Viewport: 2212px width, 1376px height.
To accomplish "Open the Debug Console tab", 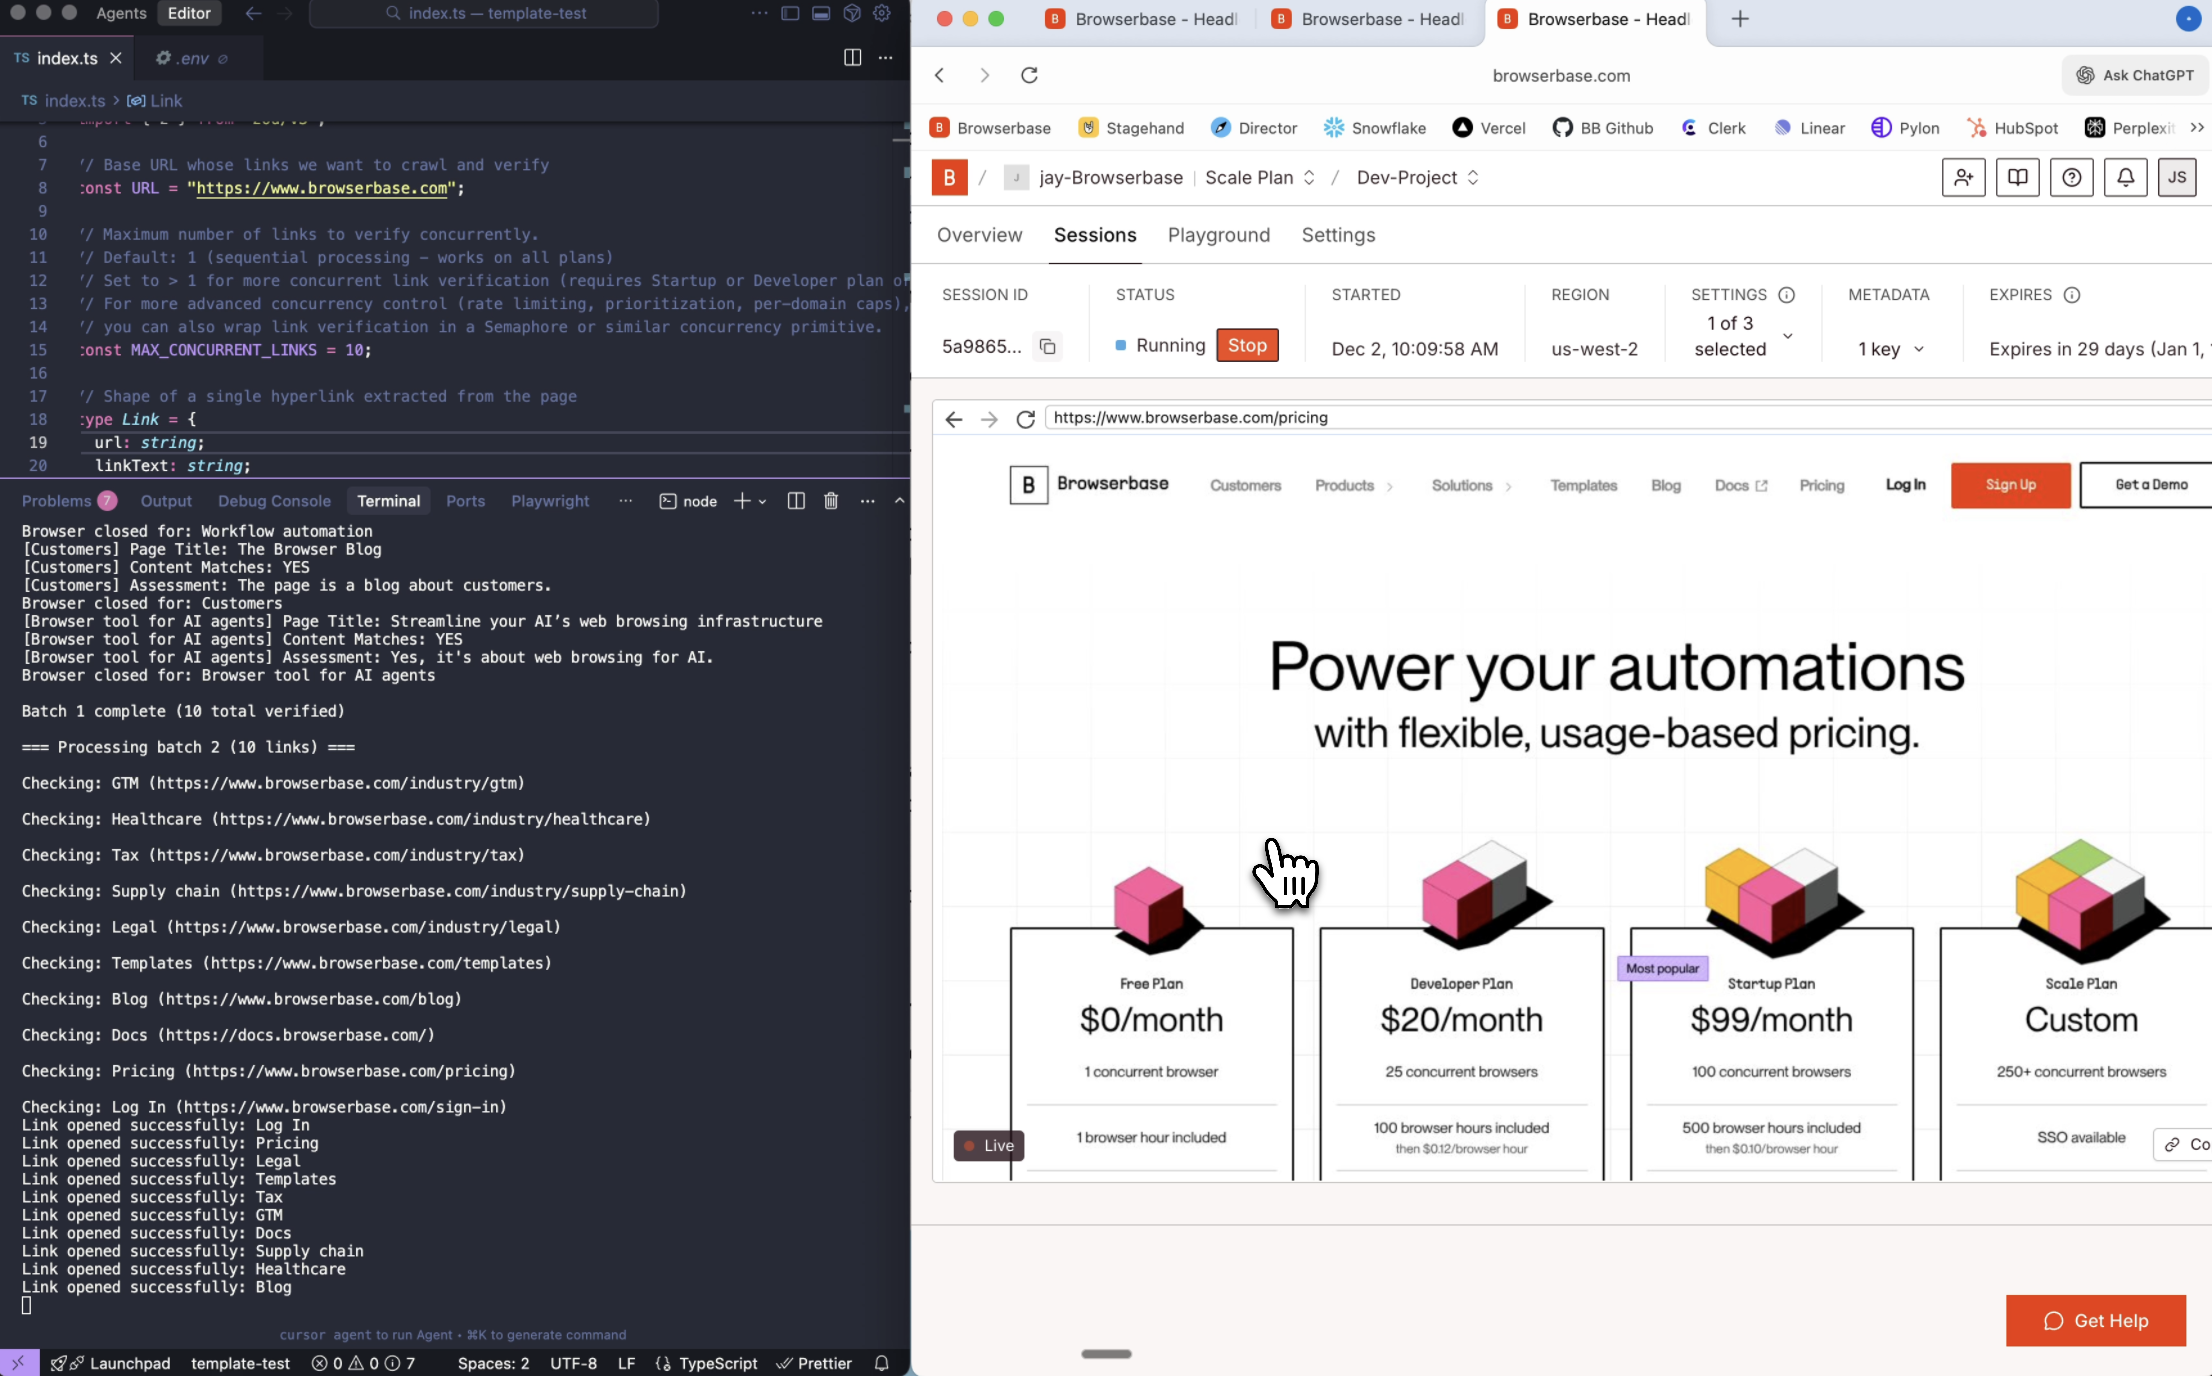I will point(274,500).
